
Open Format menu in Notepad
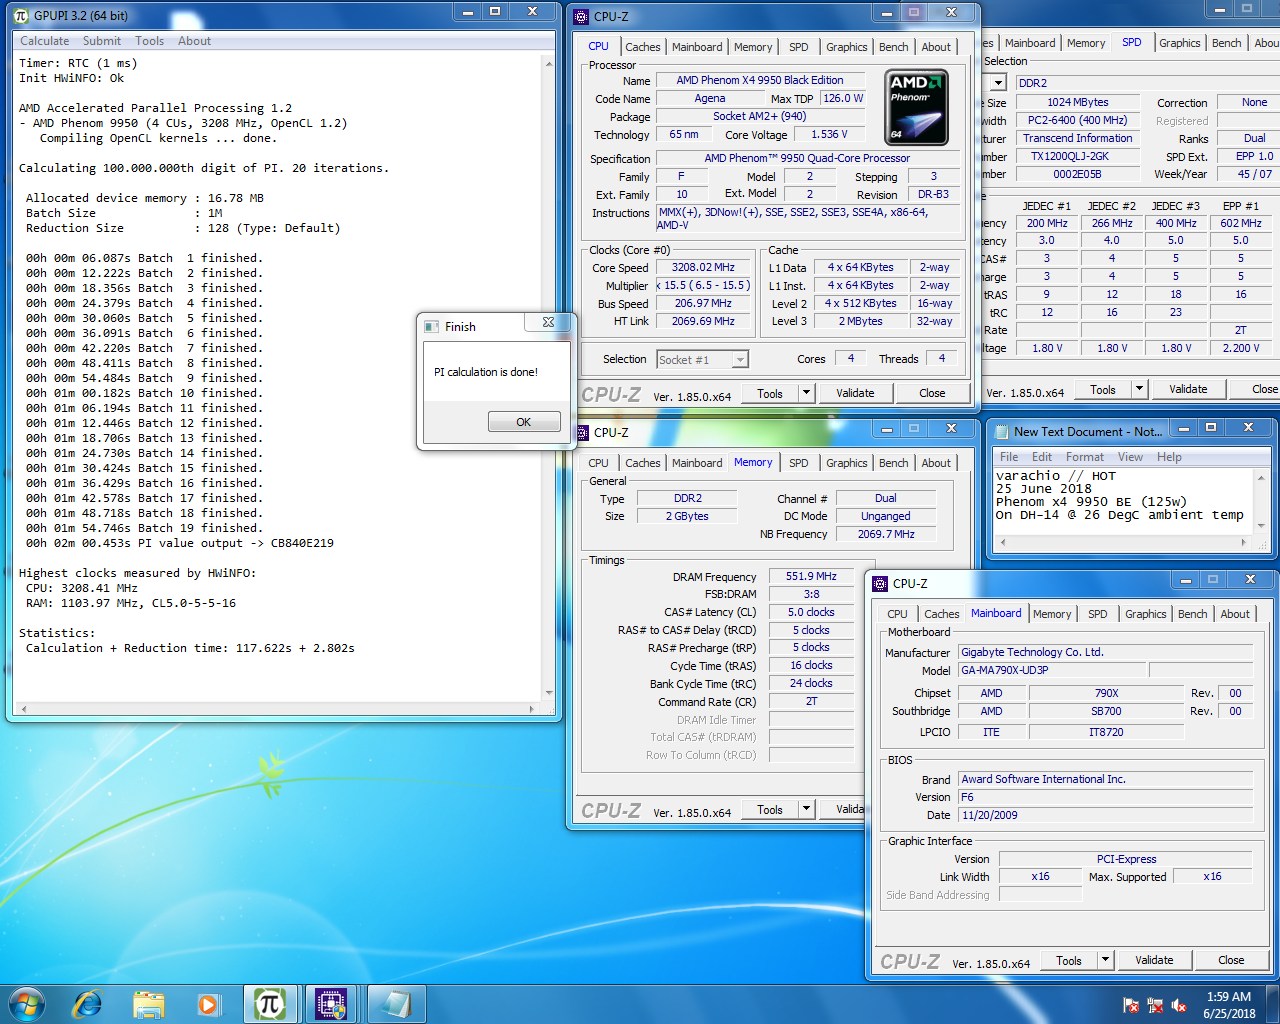[x=1085, y=457]
